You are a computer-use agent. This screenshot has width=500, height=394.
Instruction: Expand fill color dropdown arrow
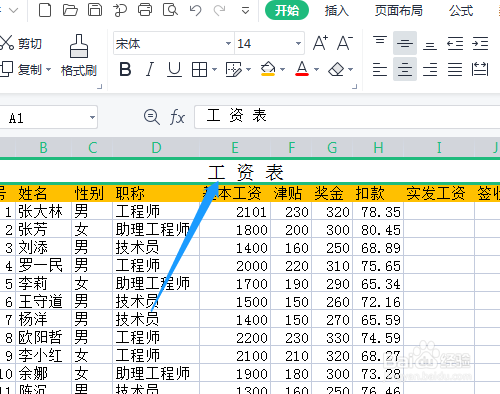click(x=283, y=70)
